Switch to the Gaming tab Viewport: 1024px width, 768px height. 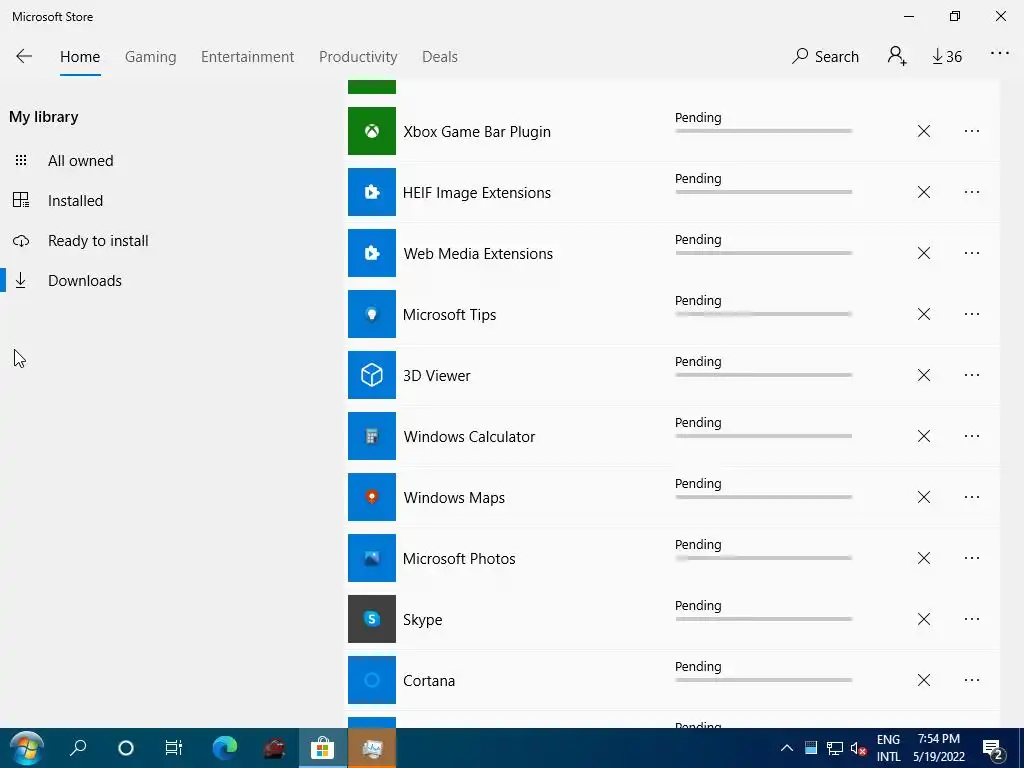click(x=151, y=57)
